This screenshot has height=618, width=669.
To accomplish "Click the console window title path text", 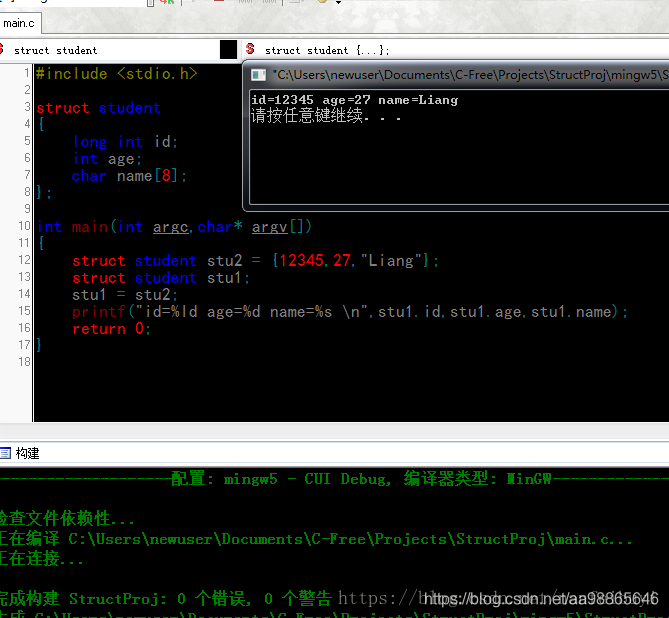I will (x=471, y=75).
